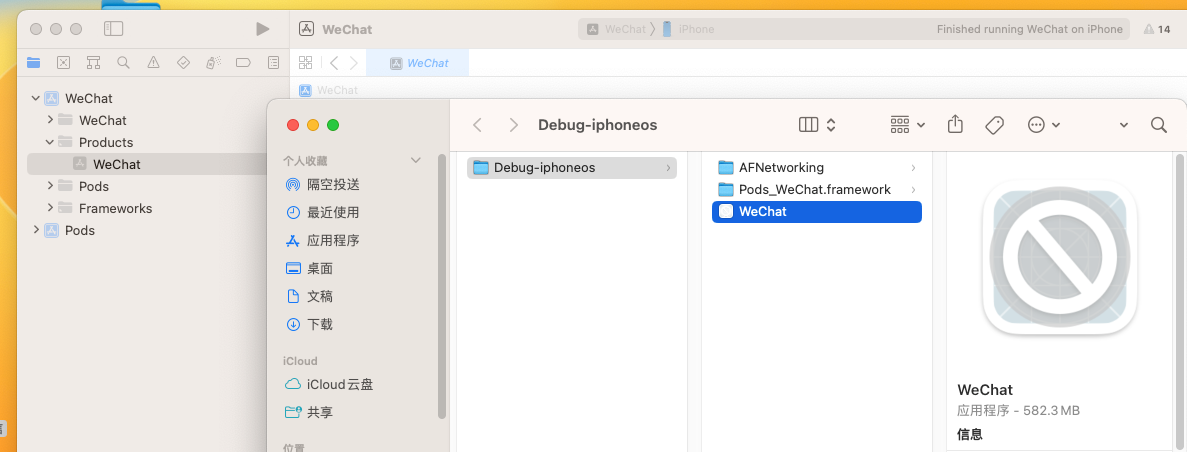Go forward in Finder window
Screen dimensions: 1187x452
513,125
